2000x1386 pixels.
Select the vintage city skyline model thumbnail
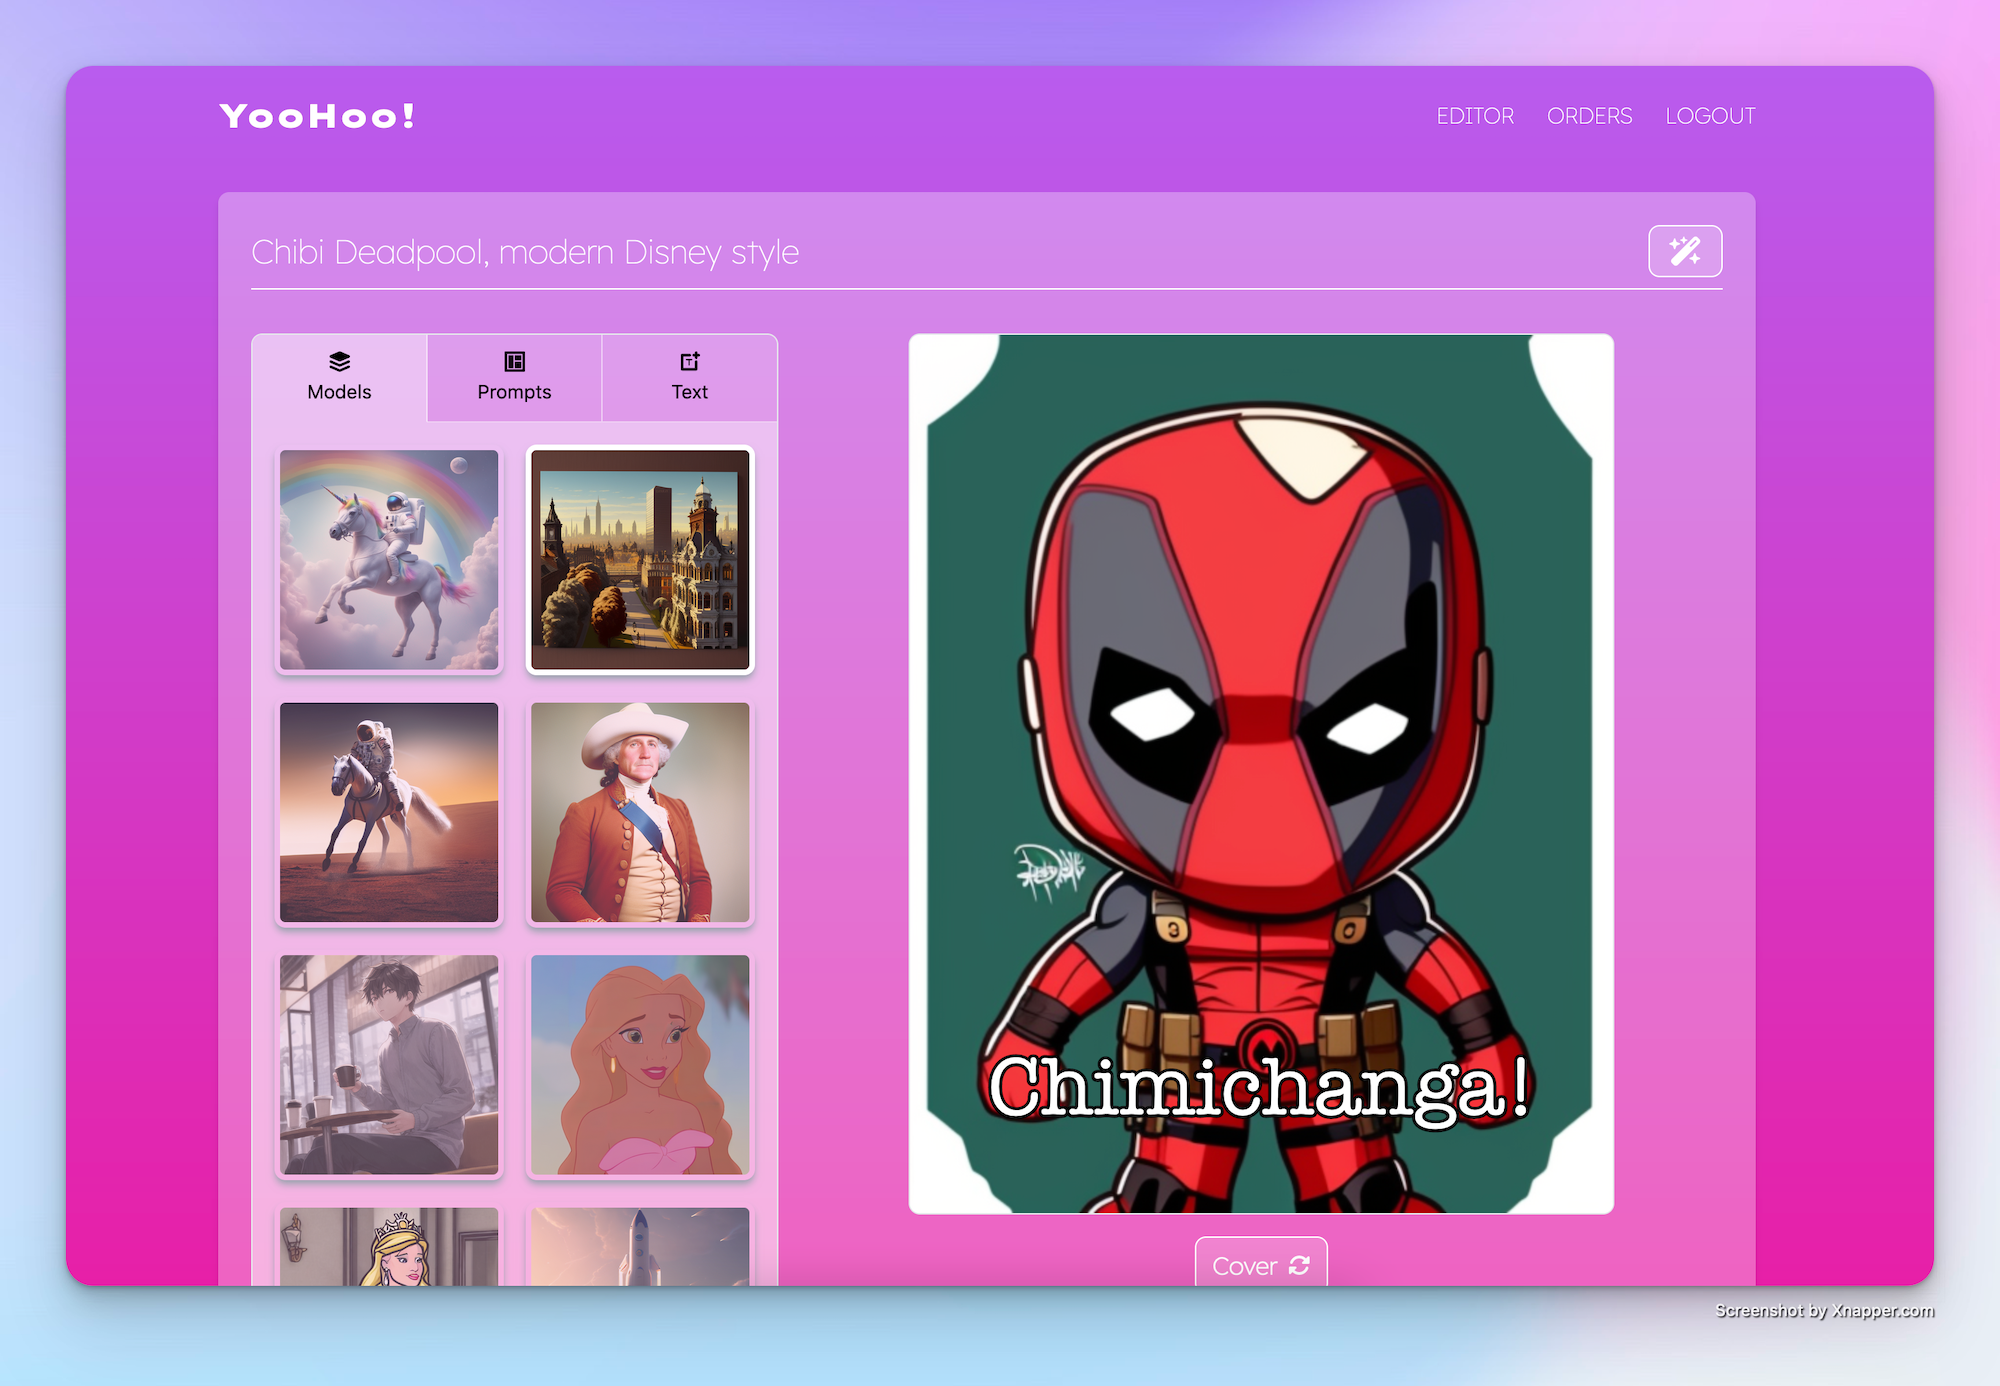tap(640, 560)
